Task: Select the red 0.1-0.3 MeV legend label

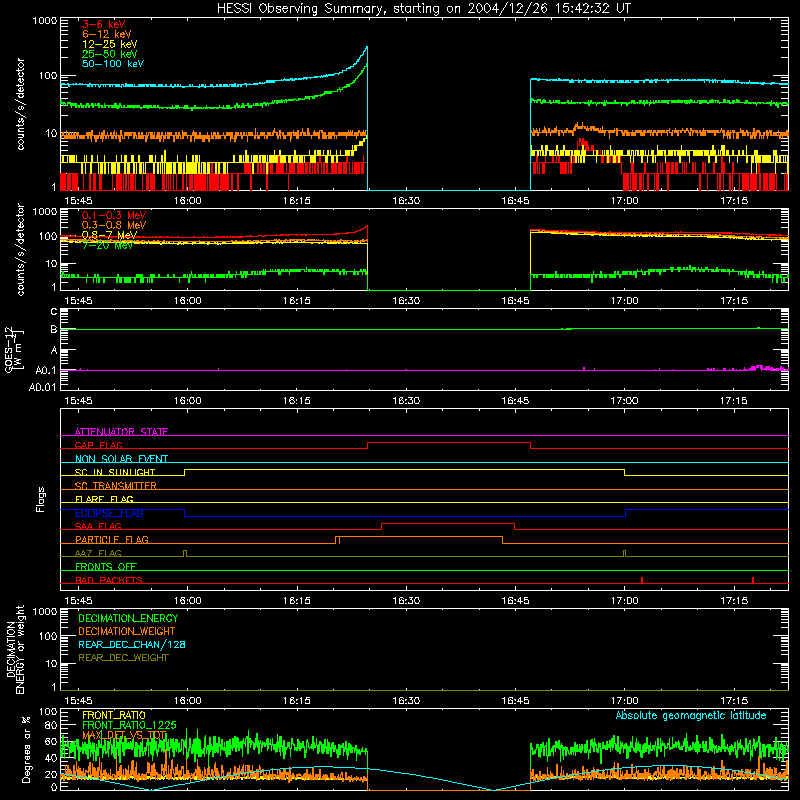Action: (x=114, y=215)
